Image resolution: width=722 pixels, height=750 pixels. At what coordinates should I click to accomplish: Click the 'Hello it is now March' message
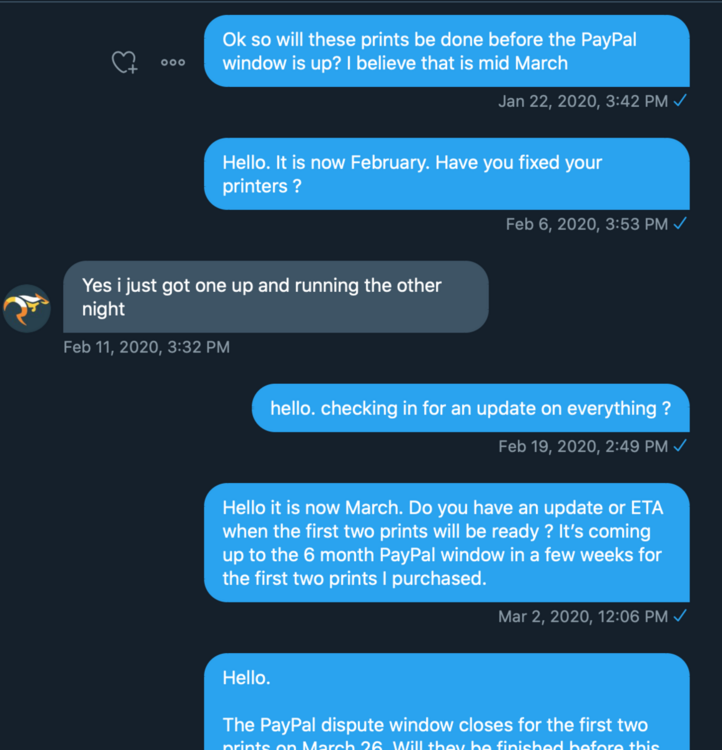[447, 543]
